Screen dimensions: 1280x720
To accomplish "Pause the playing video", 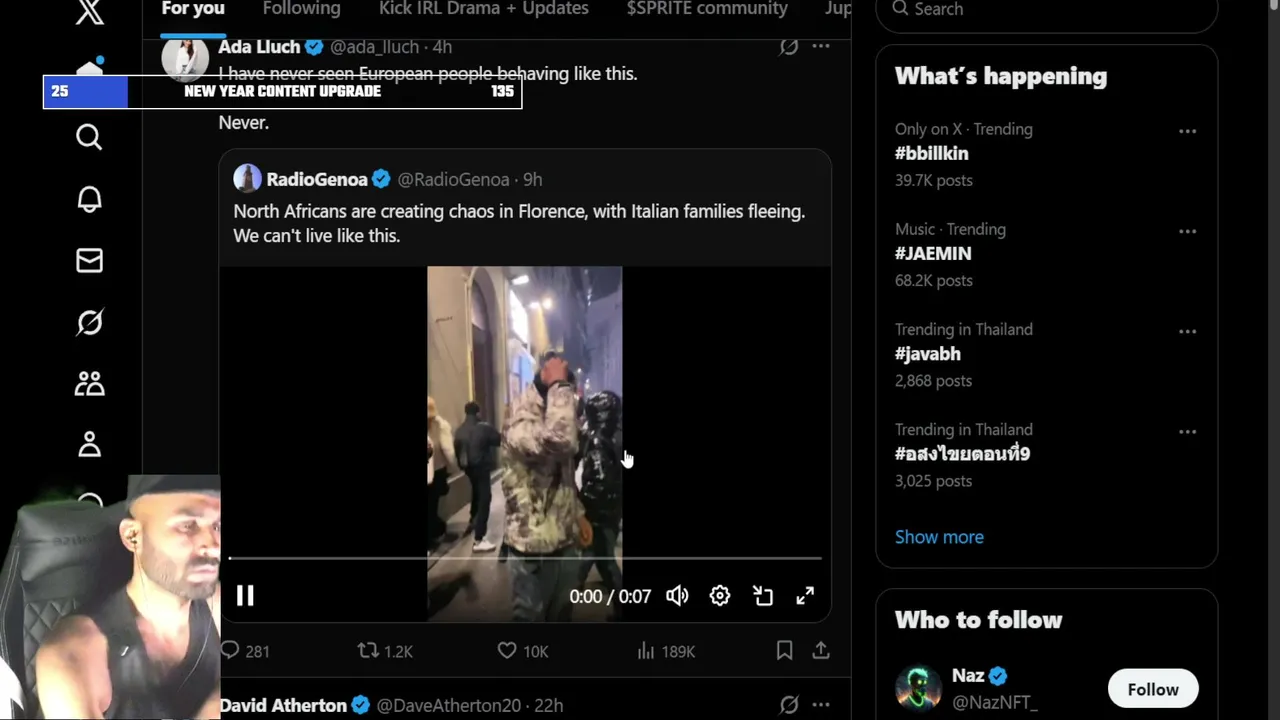I will 245,596.
